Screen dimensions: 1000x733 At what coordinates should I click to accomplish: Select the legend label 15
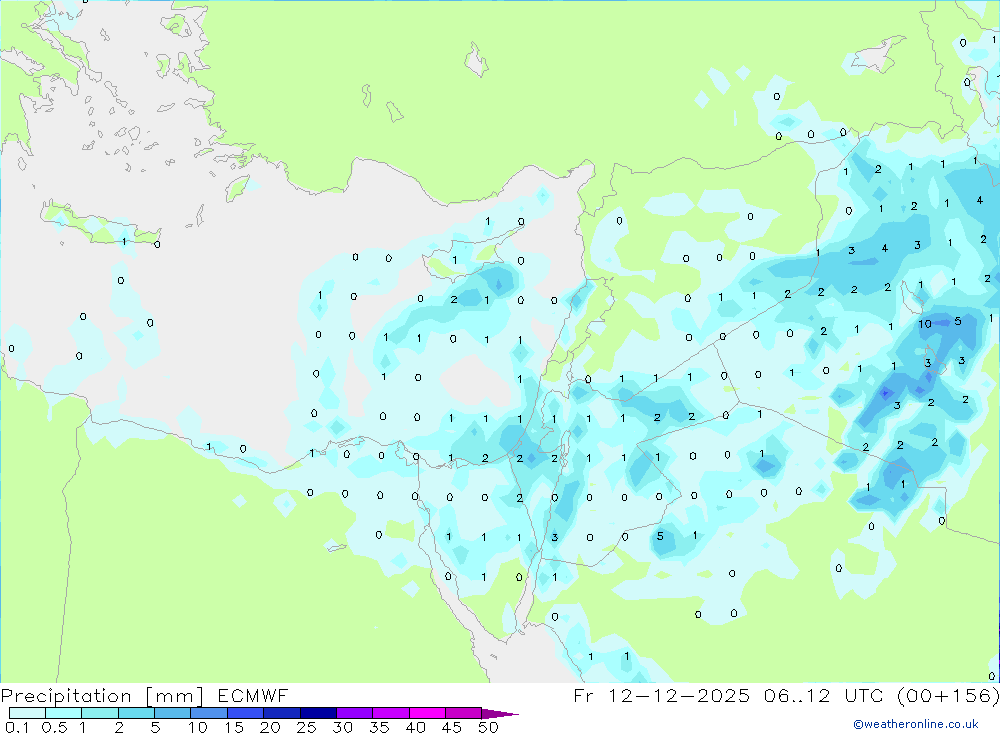[234, 727]
